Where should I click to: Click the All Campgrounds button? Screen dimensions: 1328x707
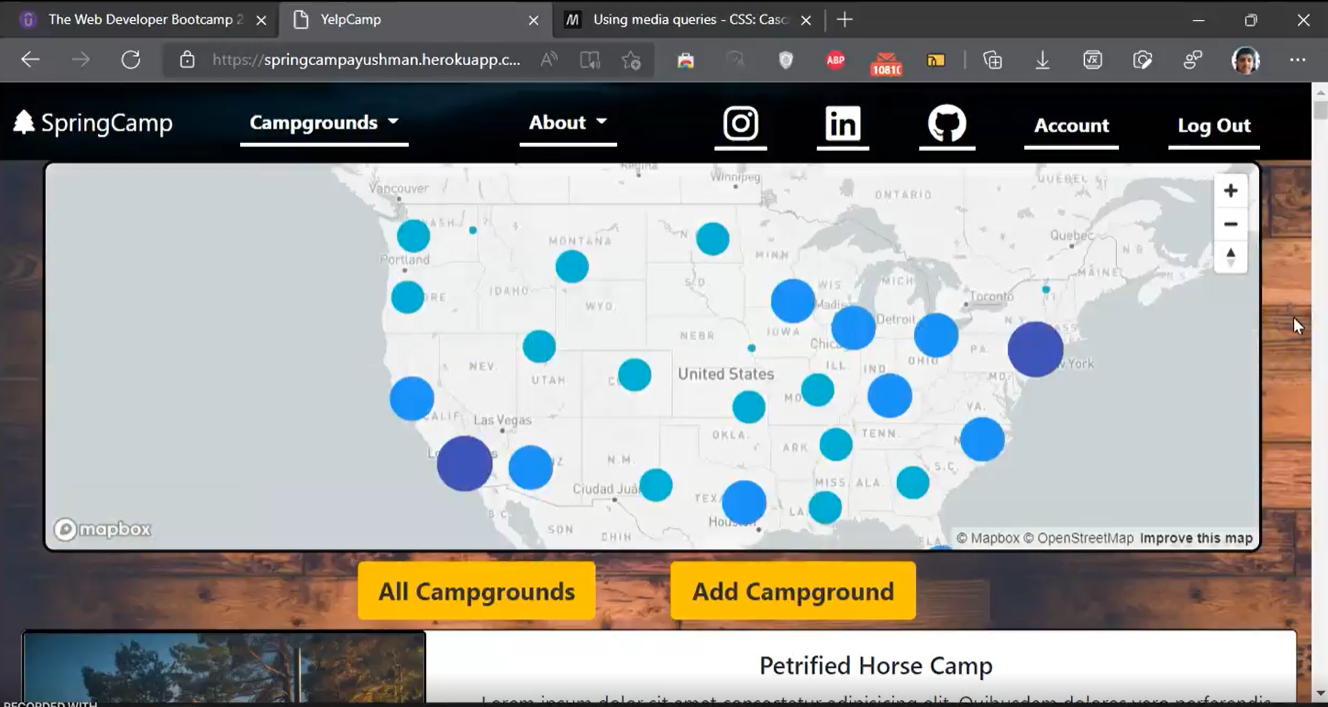476,591
